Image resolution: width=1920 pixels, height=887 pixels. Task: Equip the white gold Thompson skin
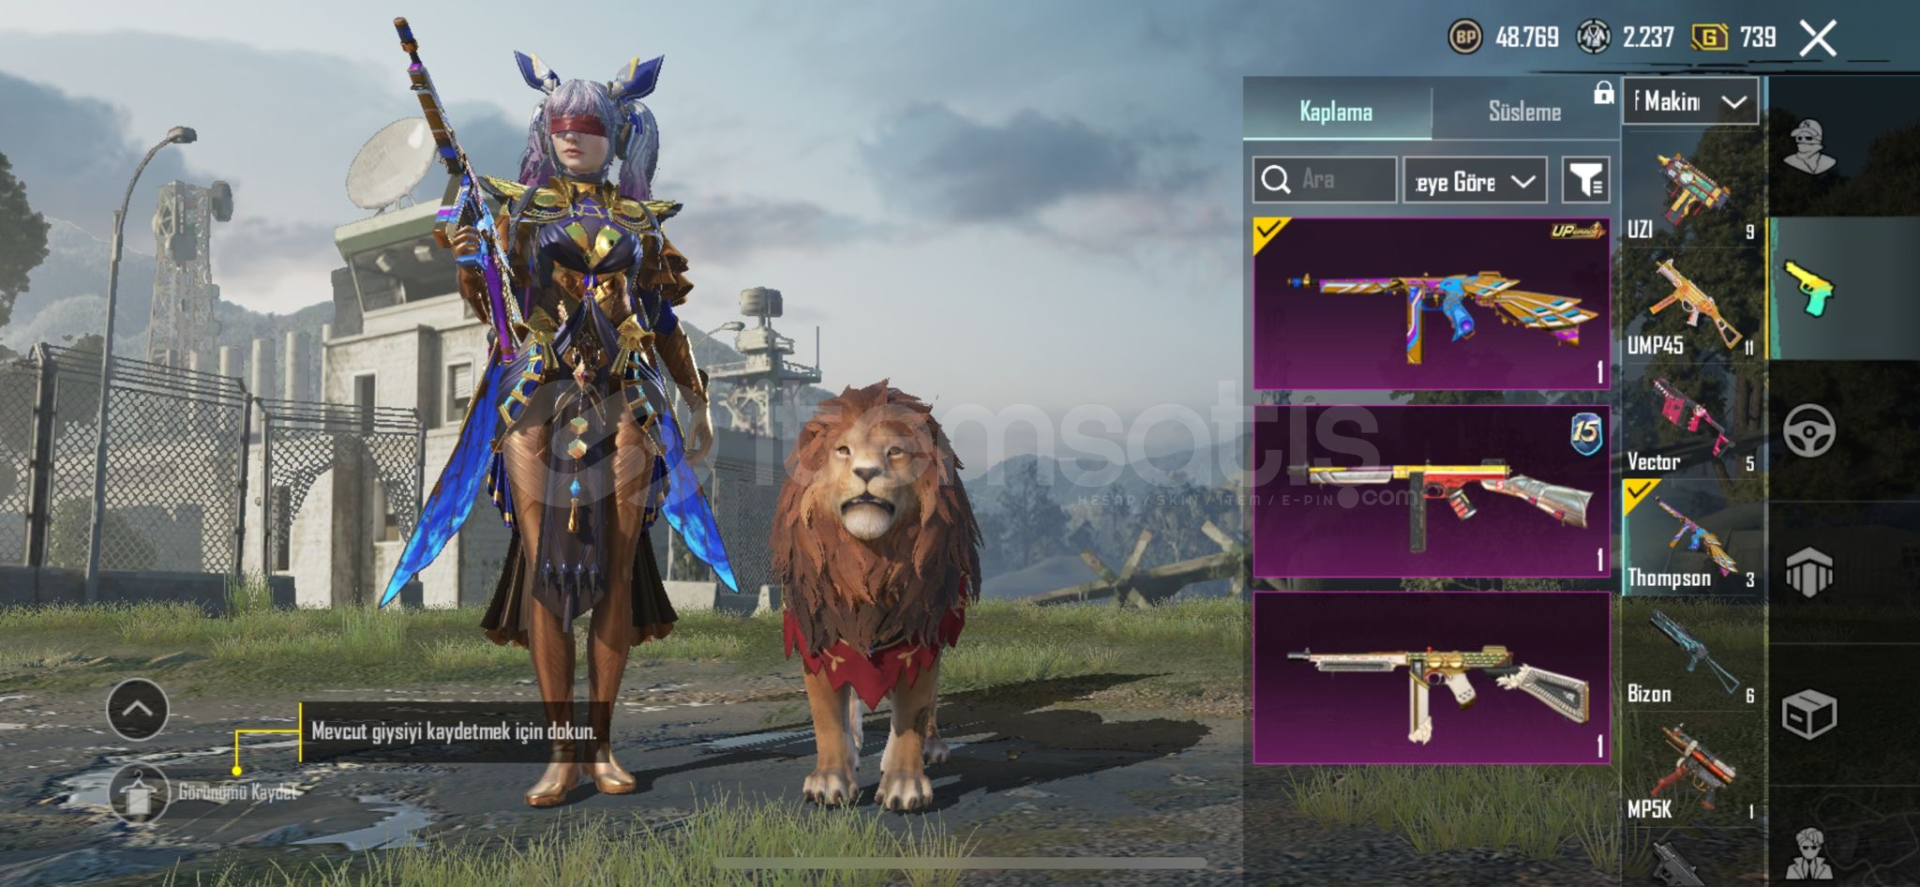1431,678
